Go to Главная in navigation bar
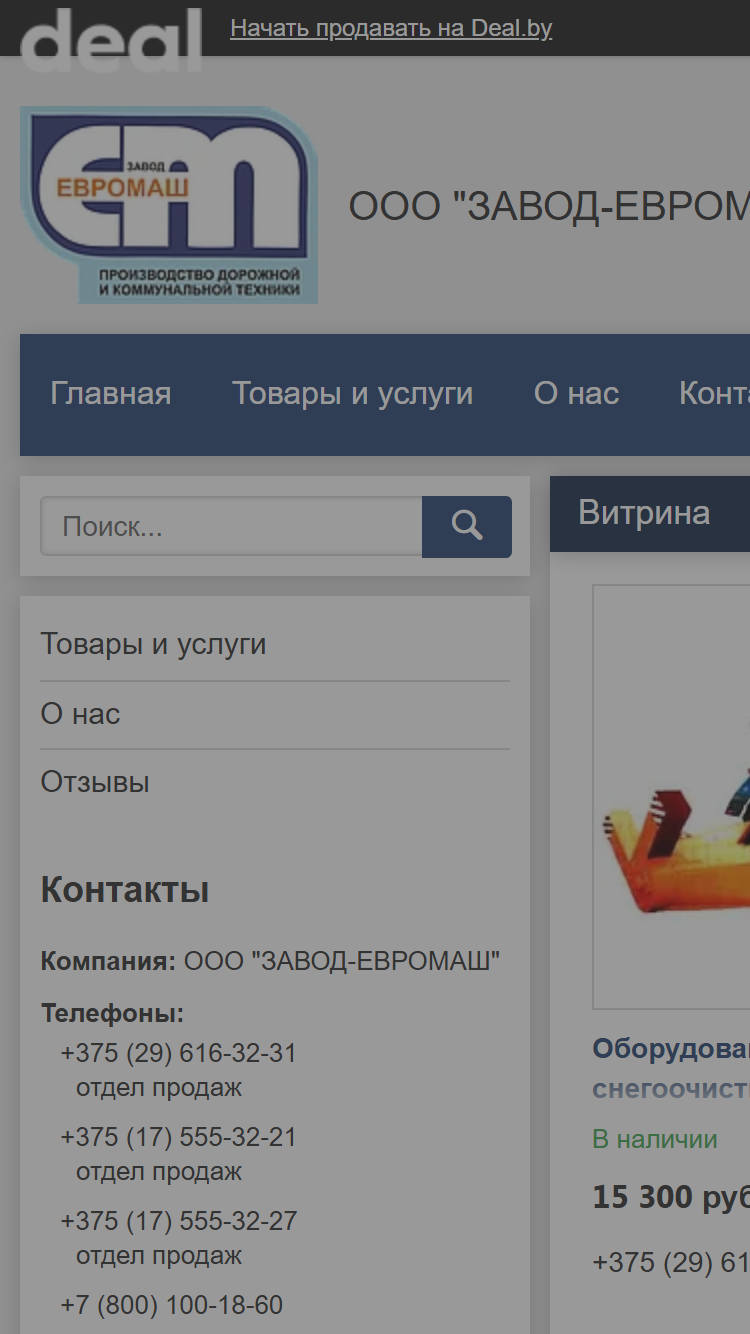The image size is (750, 1334). 111,394
